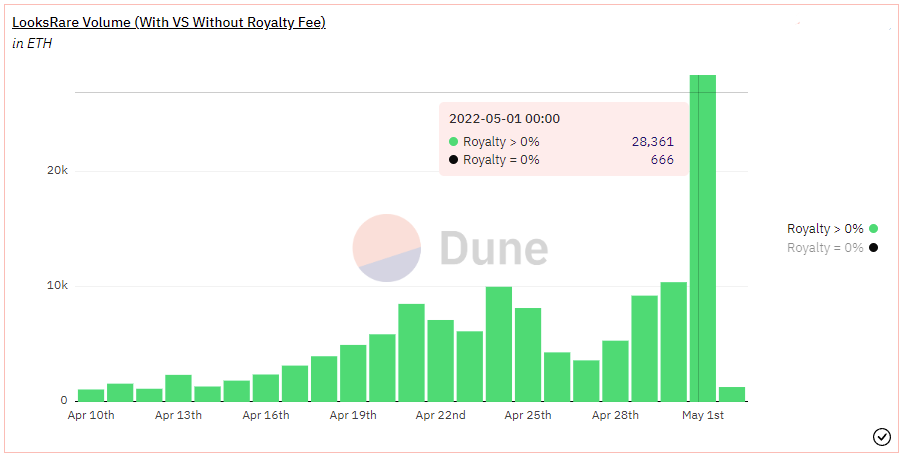Select the tall May 1st highlighted bar

(x=702, y=238)
